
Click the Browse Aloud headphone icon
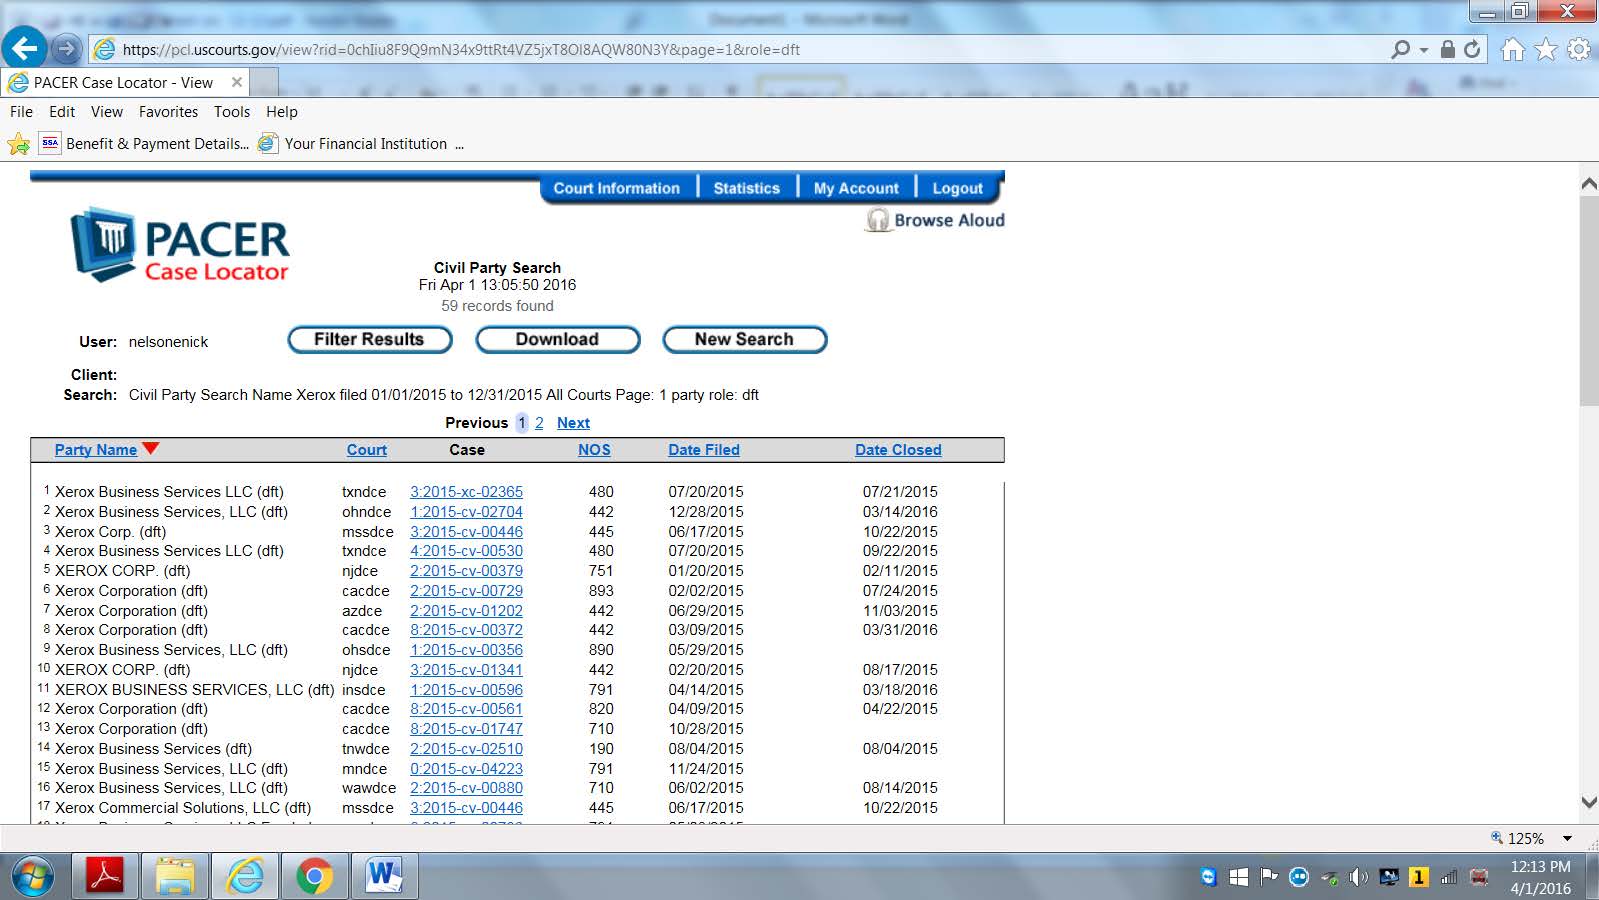[x=877, y=220]
